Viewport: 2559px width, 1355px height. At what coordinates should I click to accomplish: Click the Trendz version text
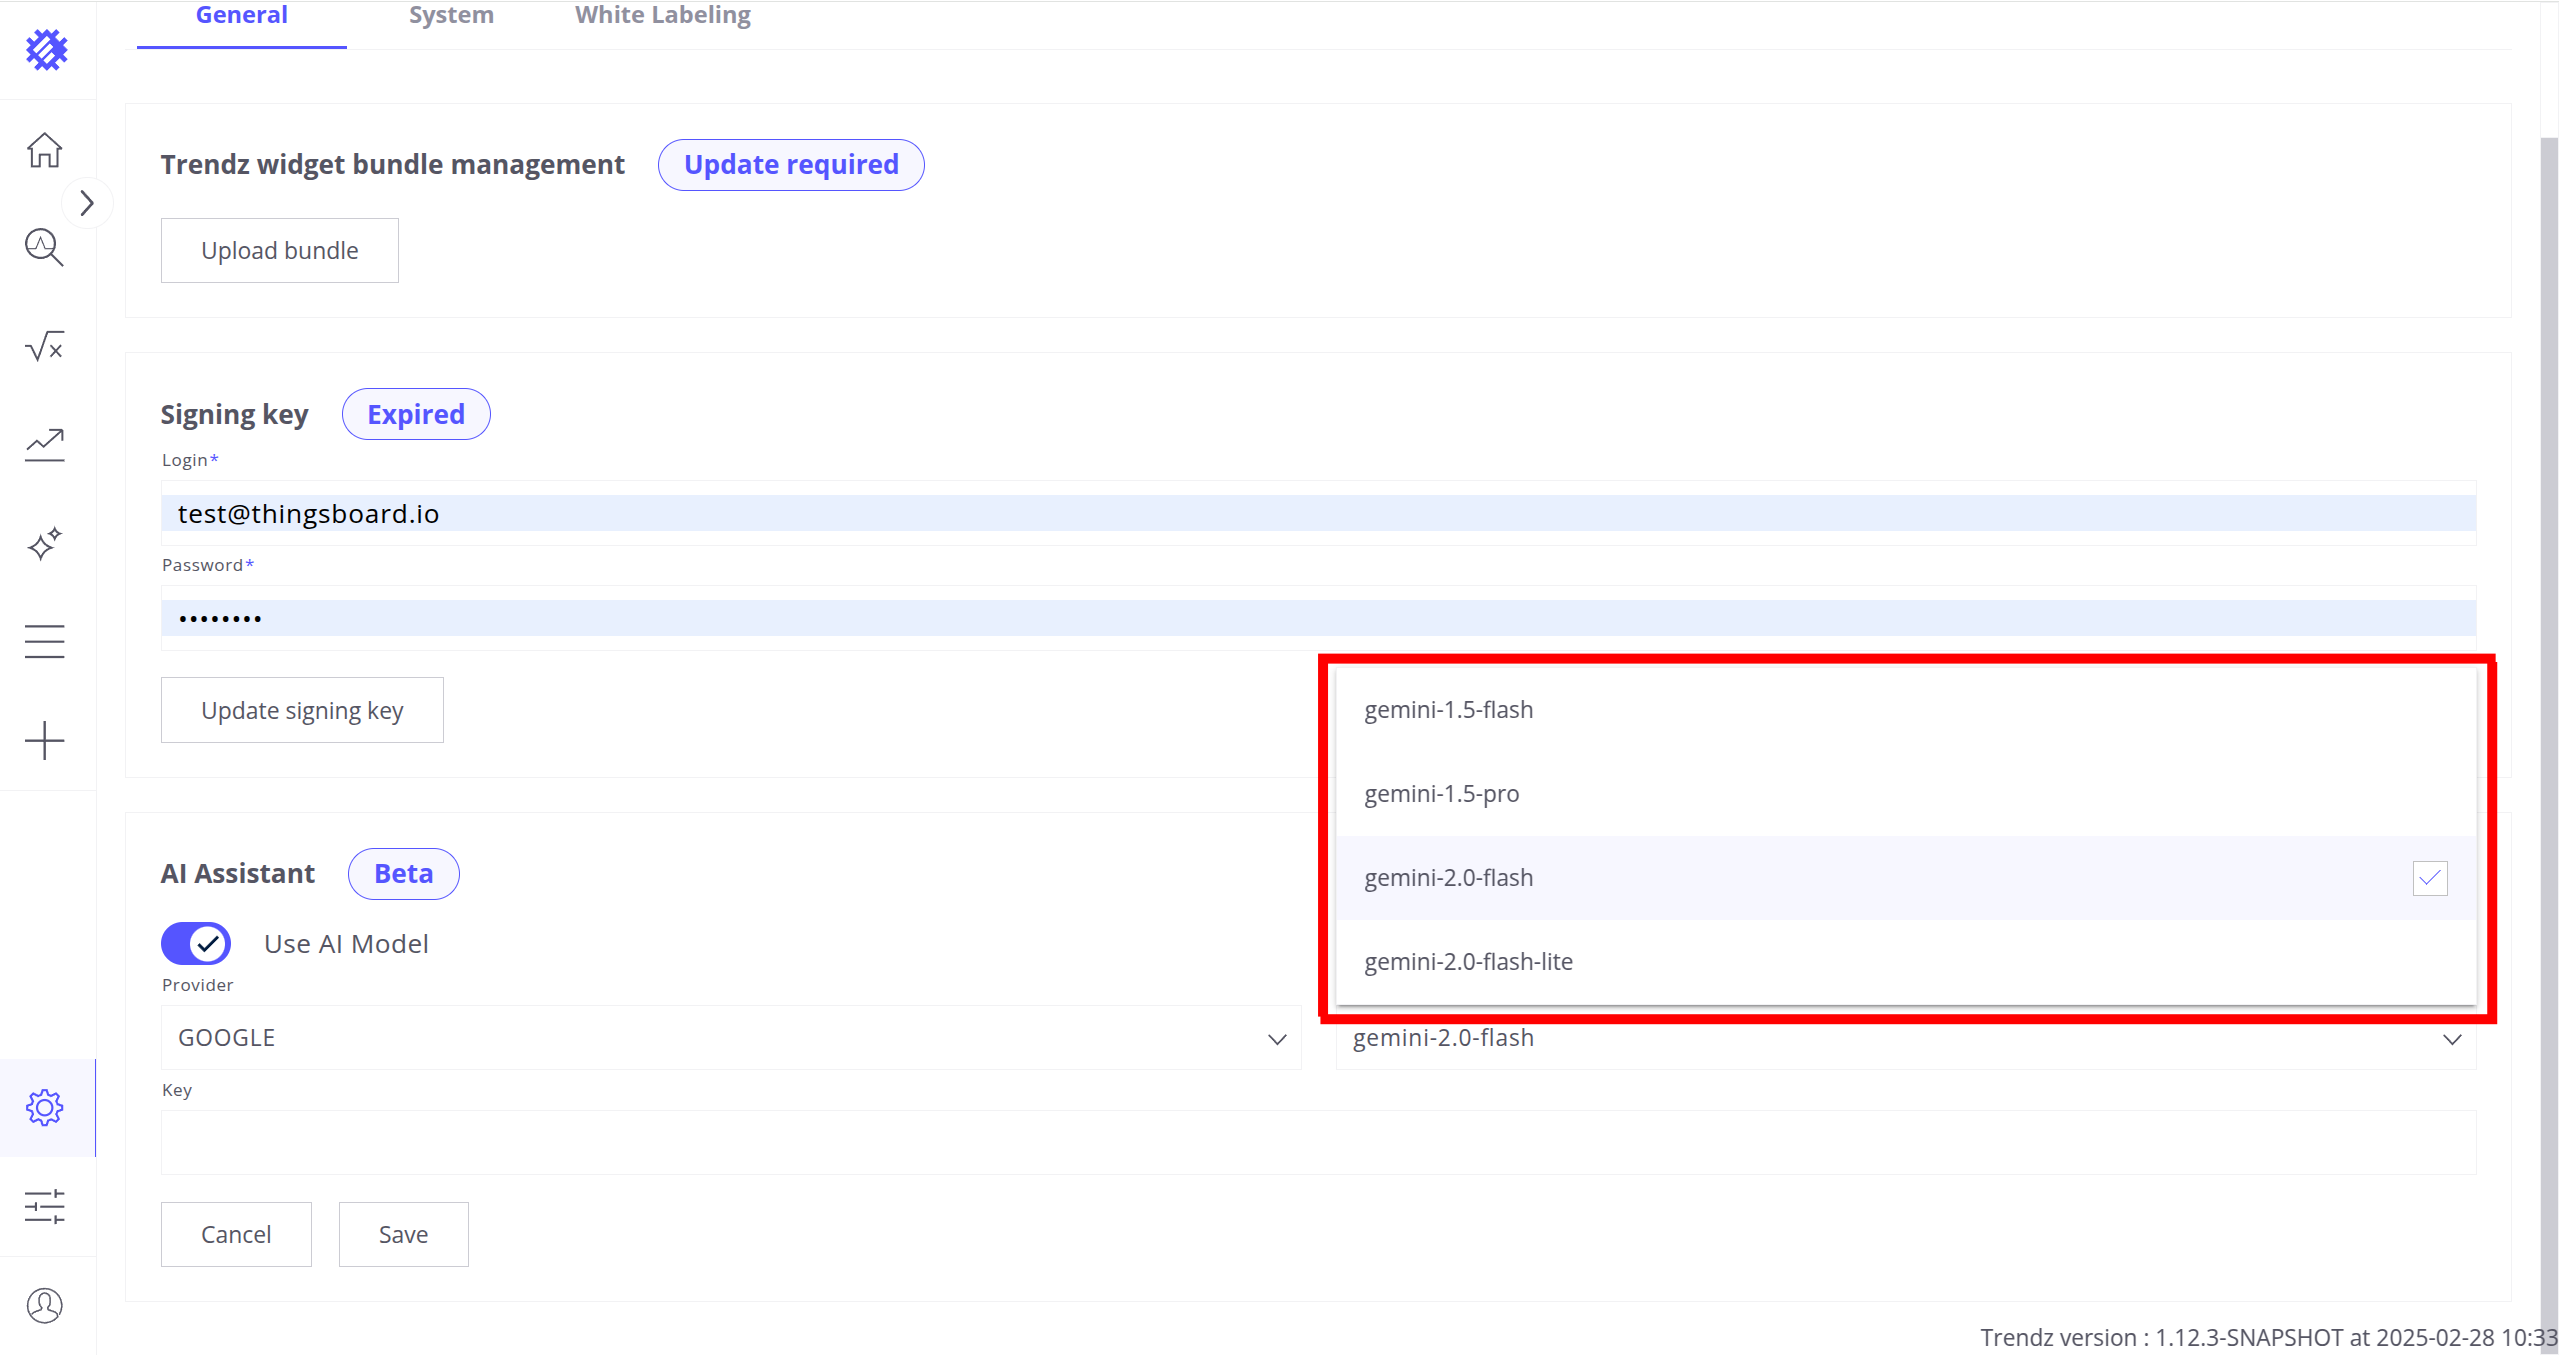2268,1337
